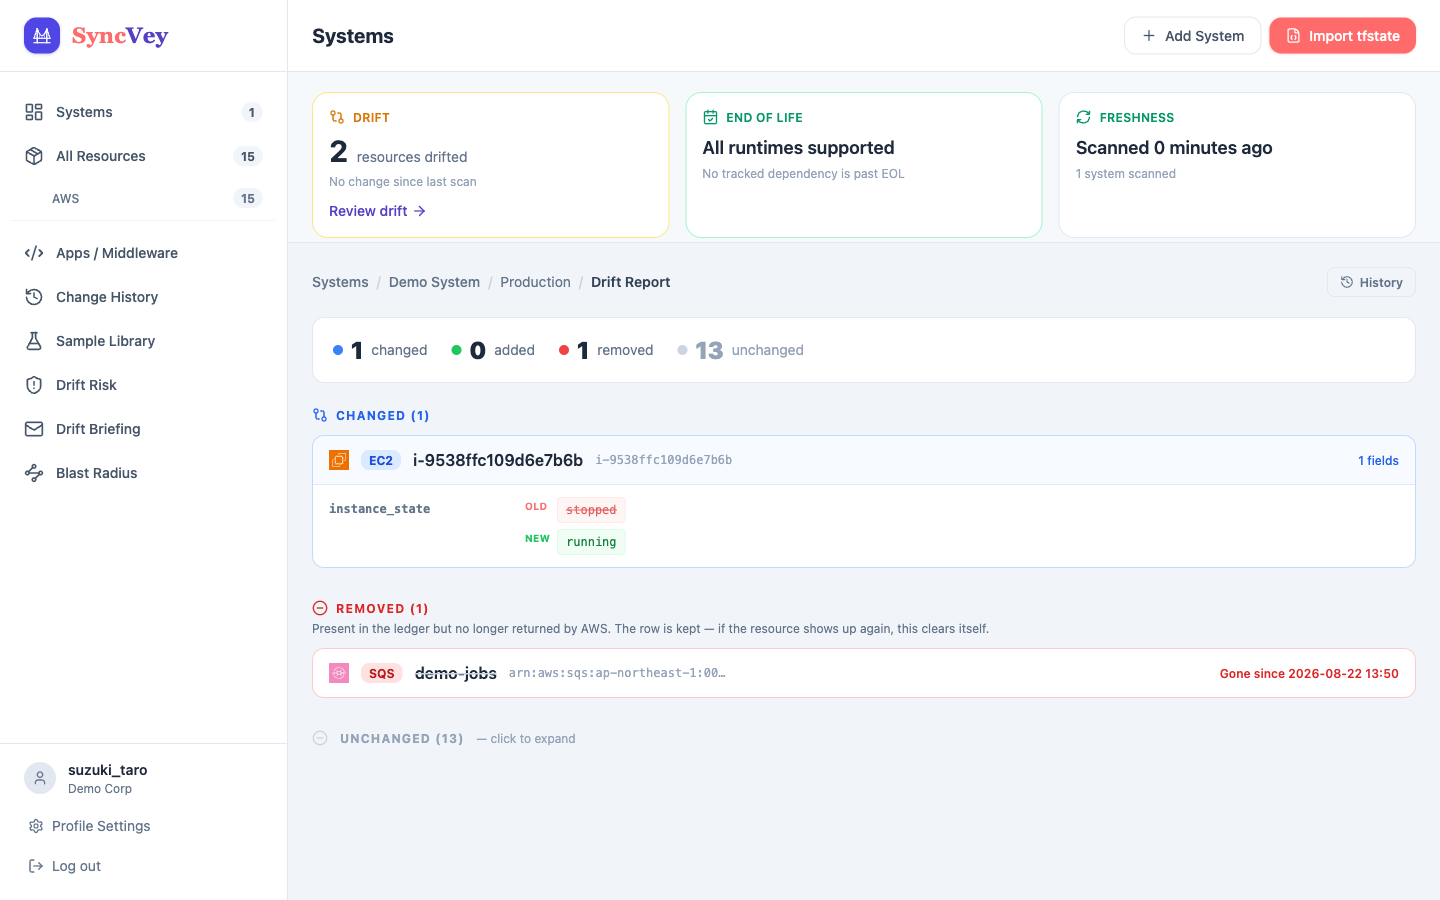Open Apps / Middleware page
Screen dimensions: 1440x900
pyautogui.click(x=143, y=253)
